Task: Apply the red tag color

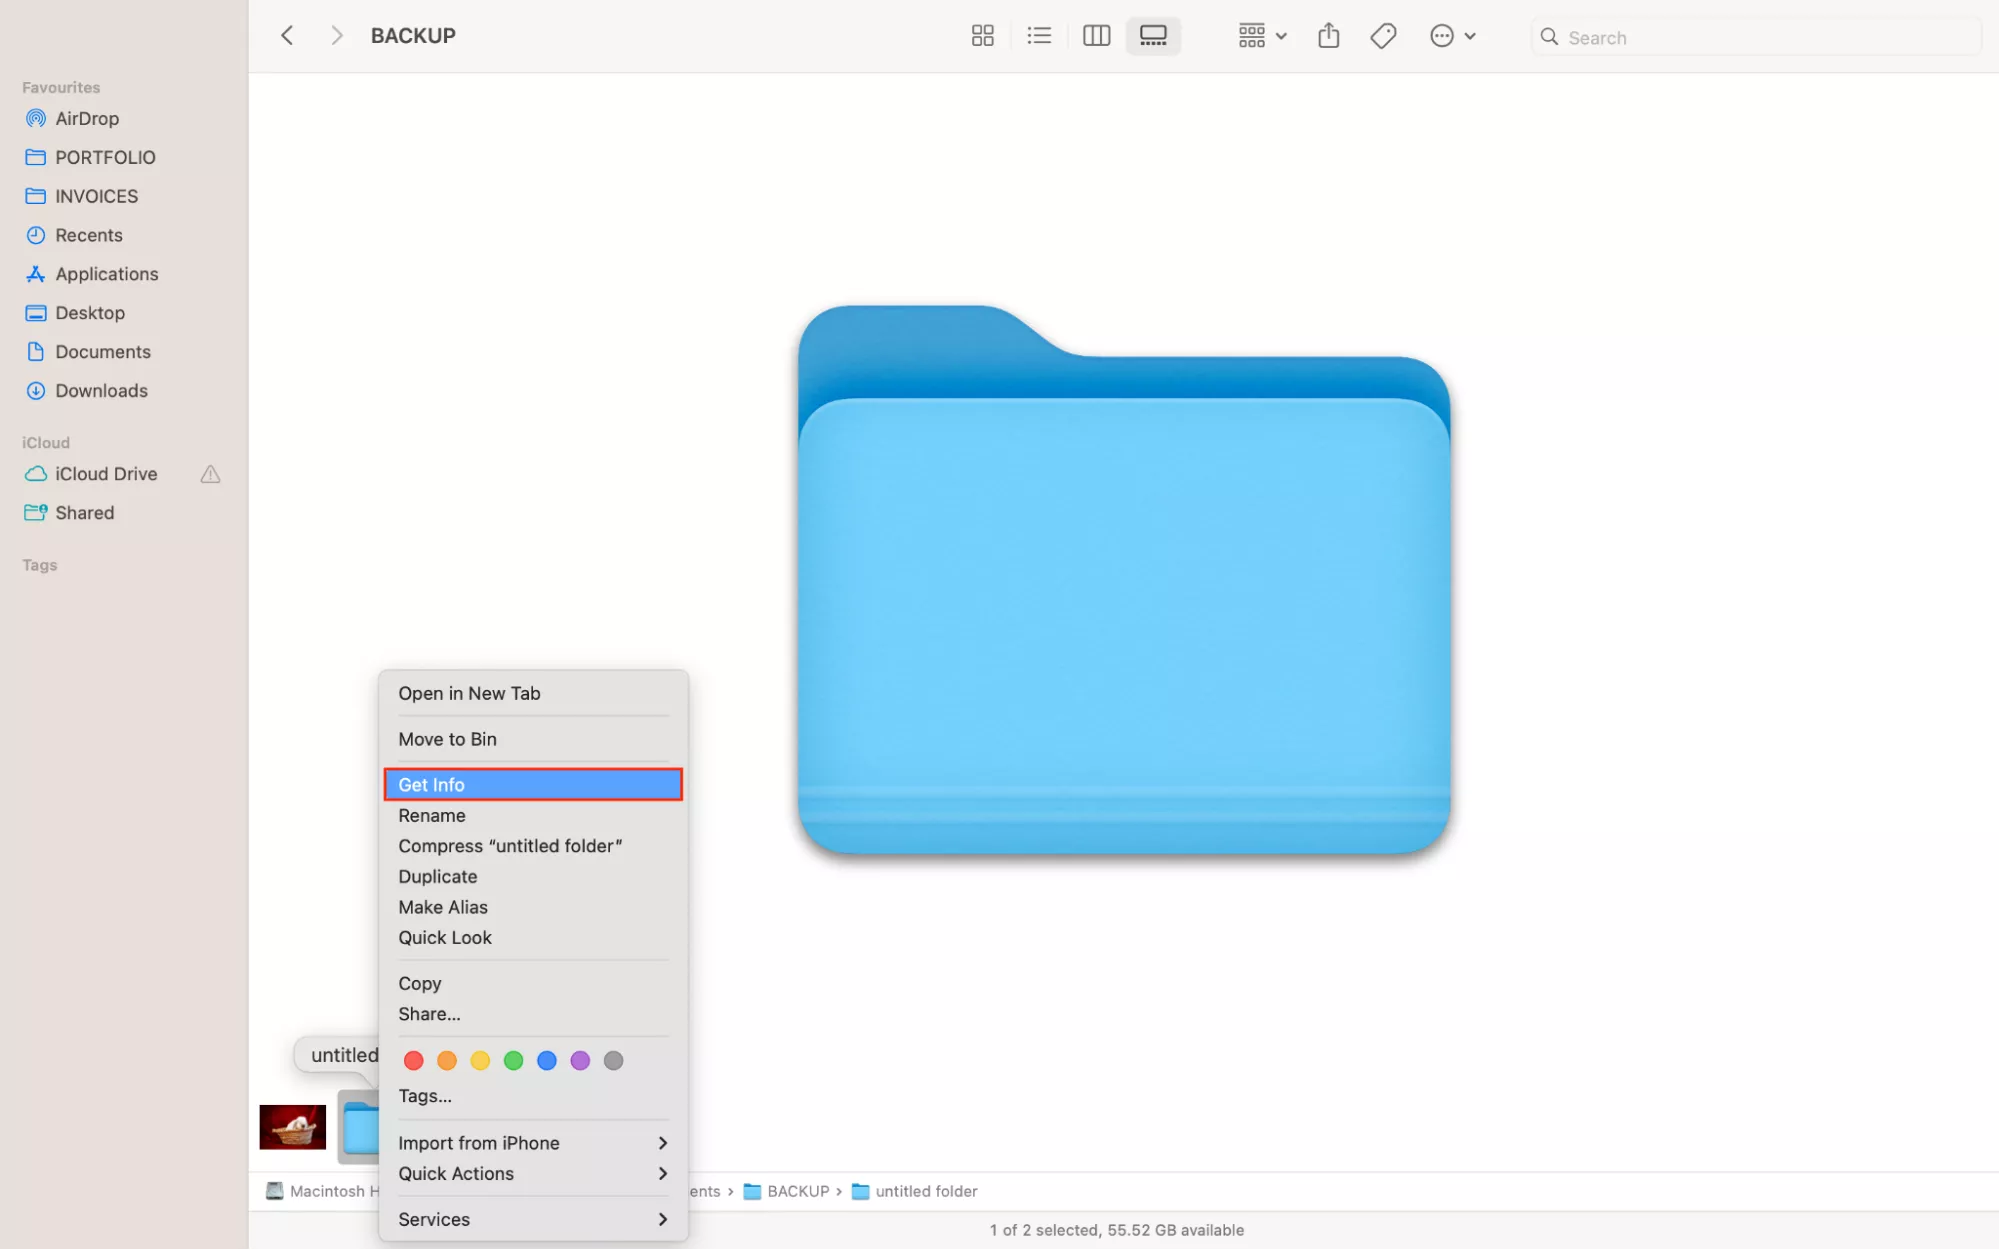Action: click(413, 1060)
